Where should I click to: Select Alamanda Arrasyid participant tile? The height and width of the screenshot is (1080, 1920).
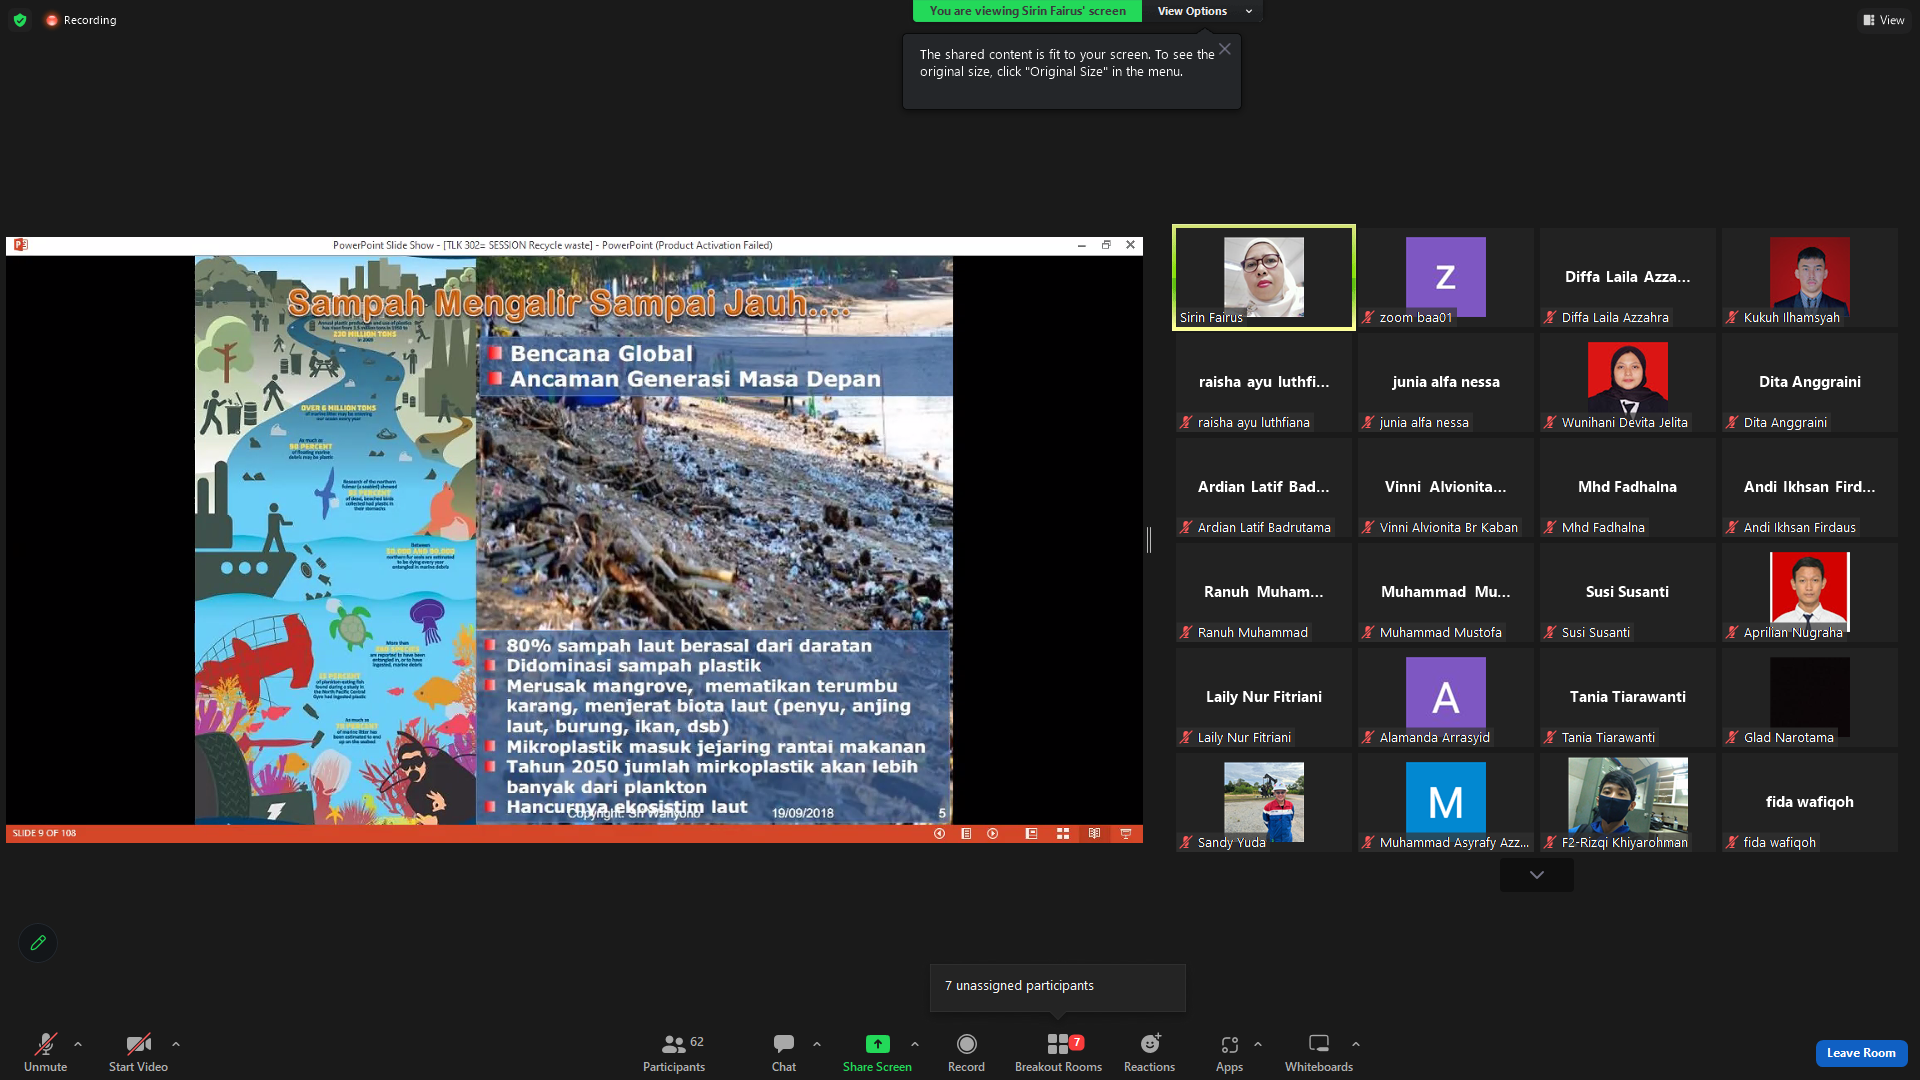point(1446,697)
